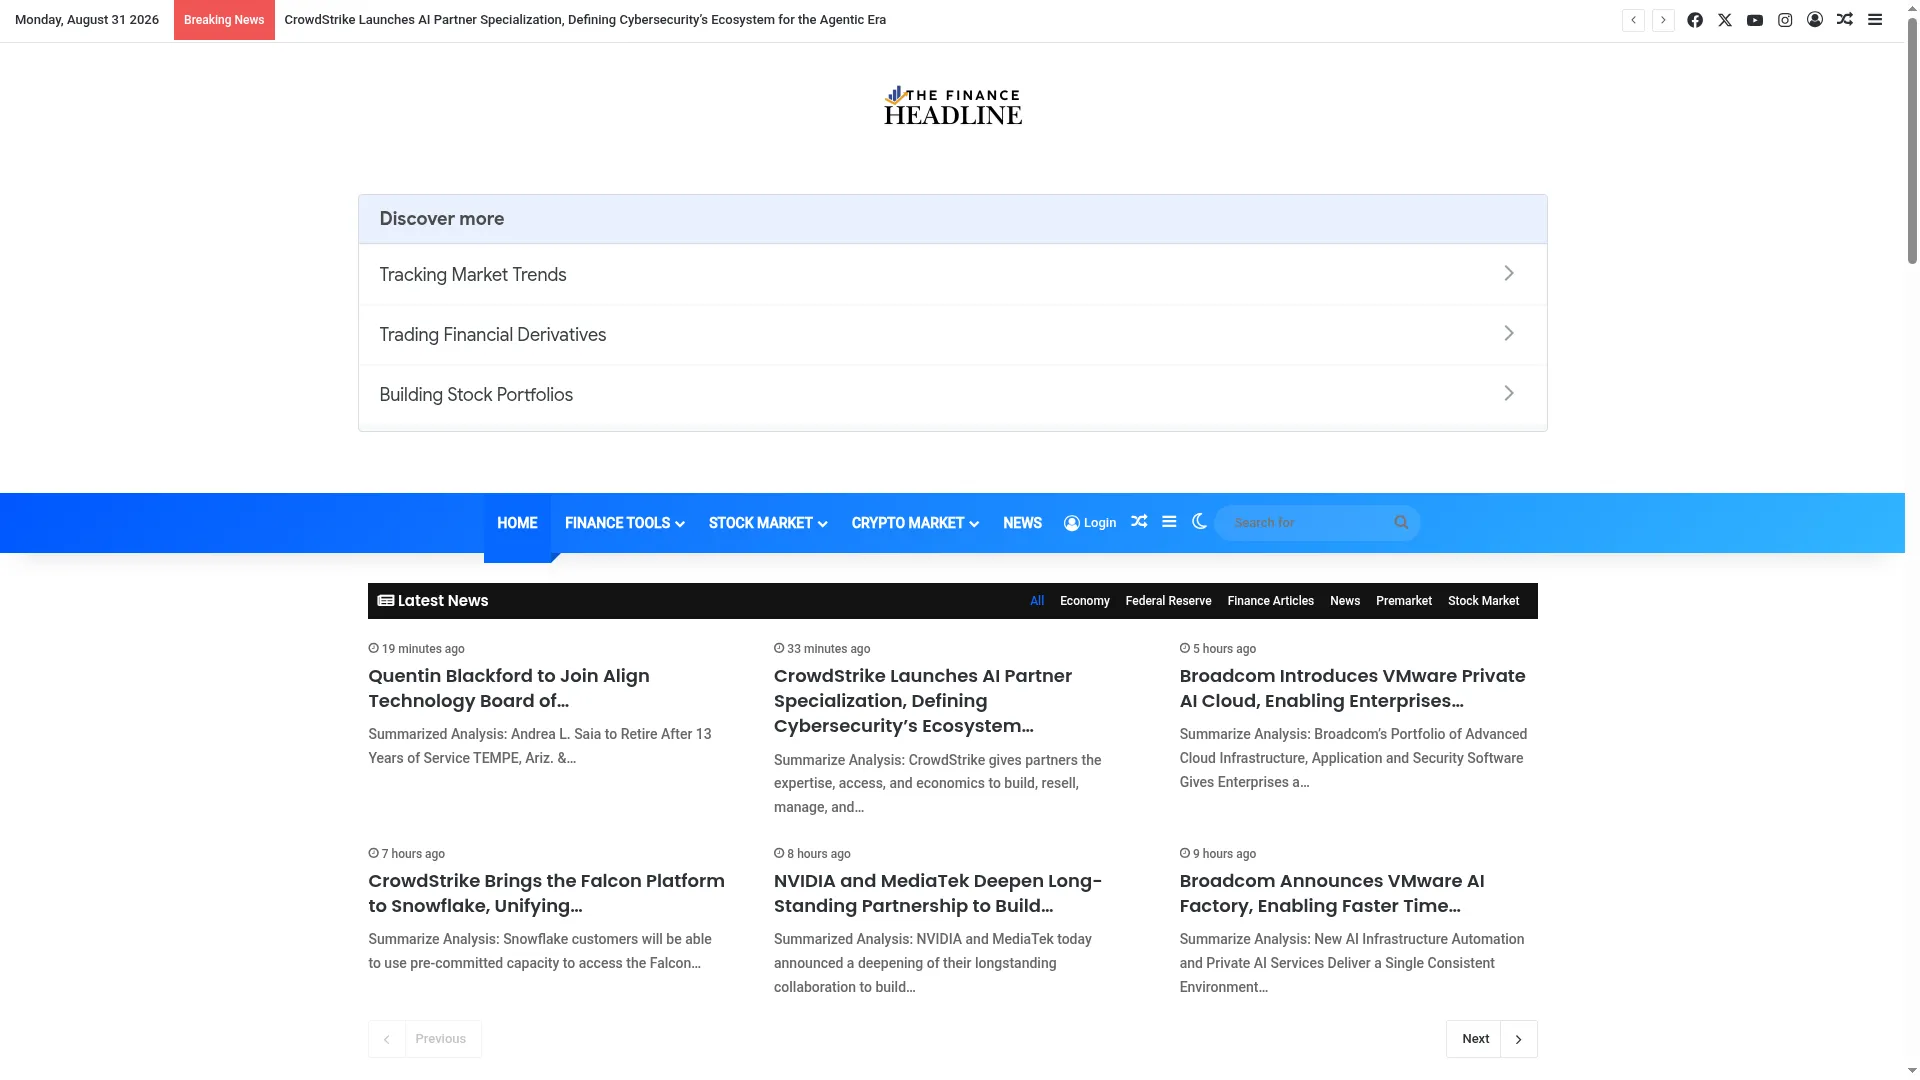Open CrowdStrike Falcon Platform Snowflake article
The height and width of the screenshot is (1080, 1920).
point(546,893)
